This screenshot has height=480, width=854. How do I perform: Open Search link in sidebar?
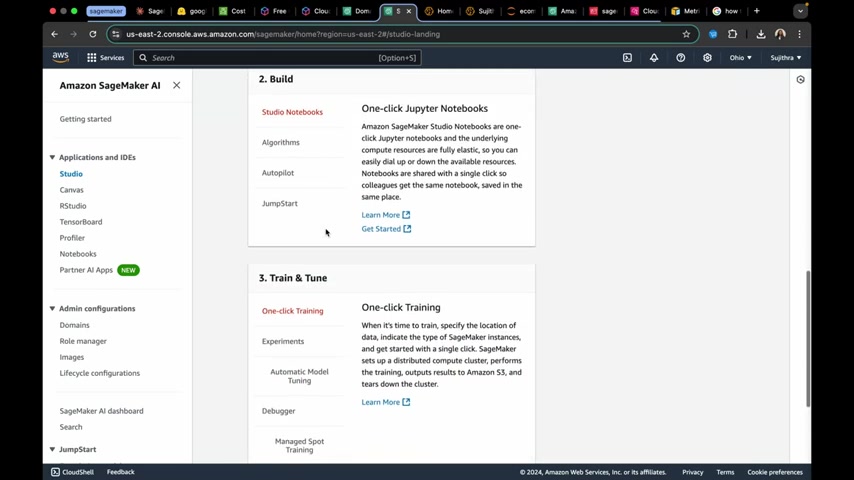(71, 427)
